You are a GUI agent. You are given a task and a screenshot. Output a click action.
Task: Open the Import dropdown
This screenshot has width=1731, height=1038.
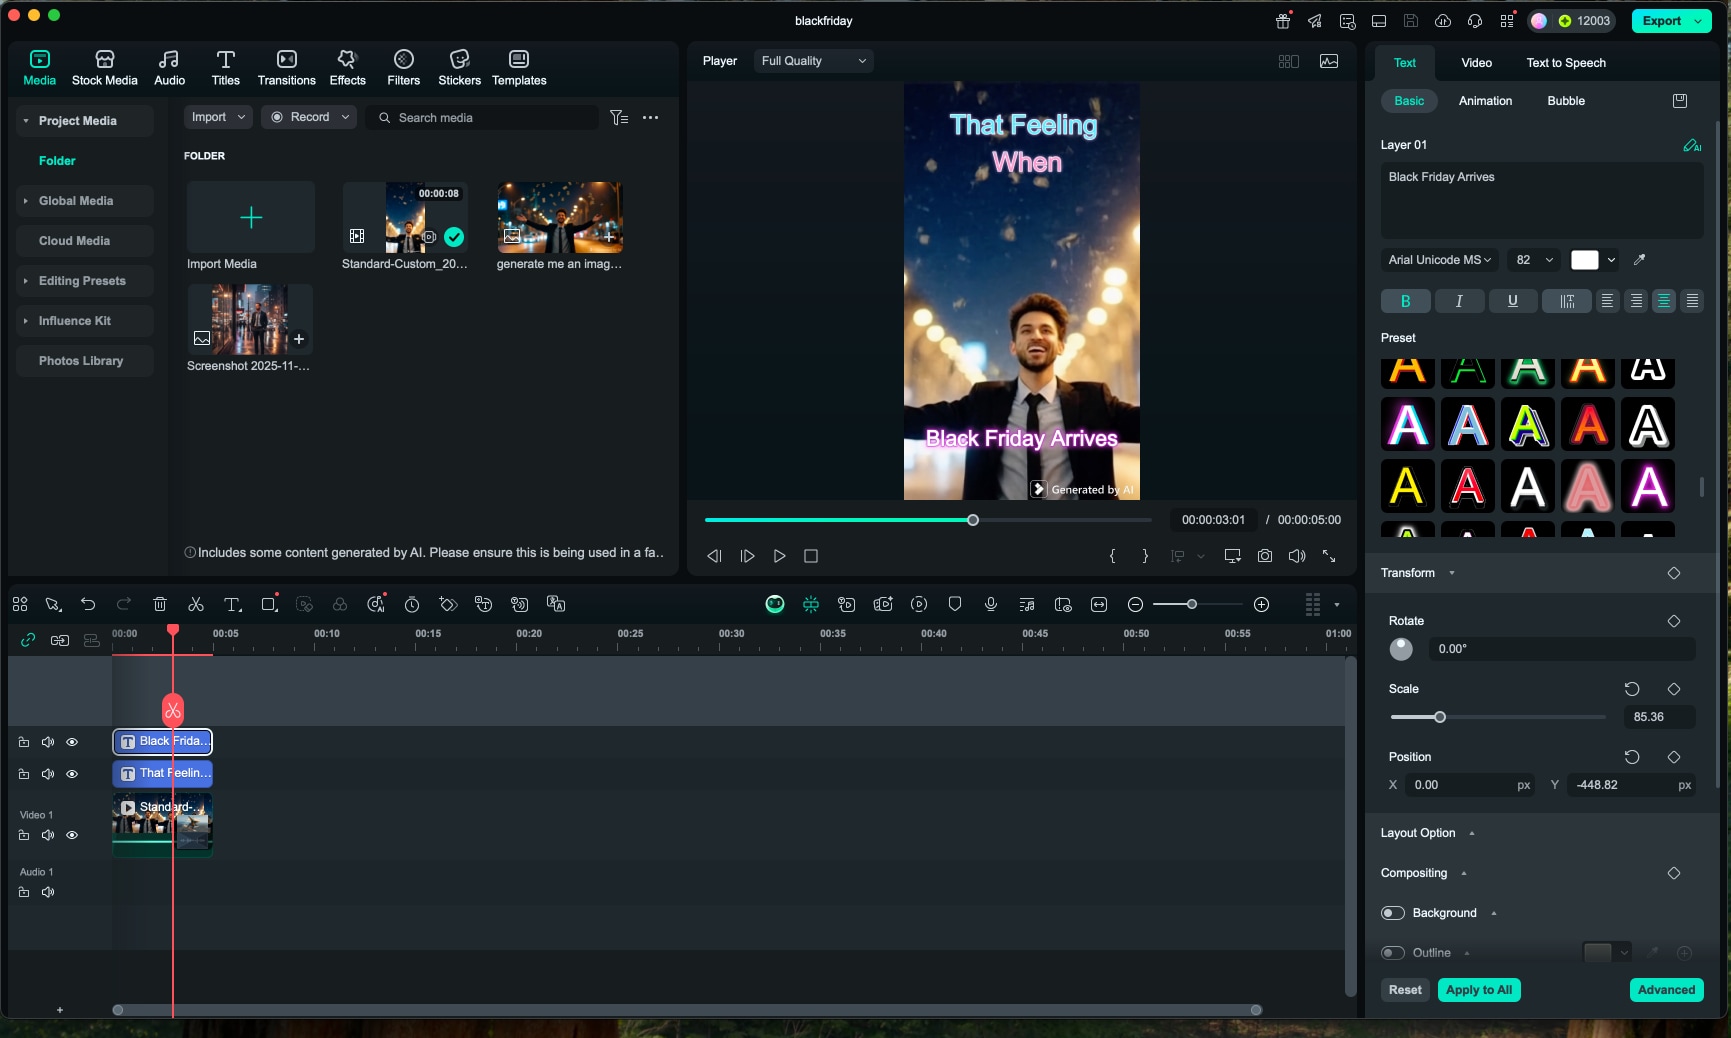coord(217,117)
